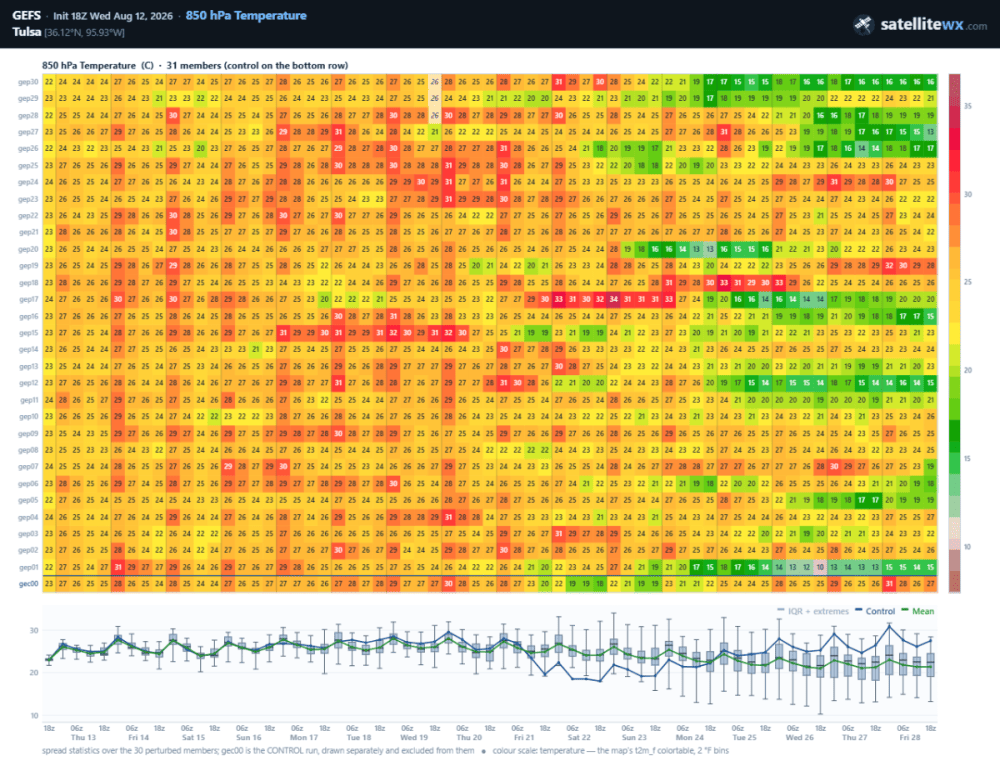Click the 'Fri 21' date axis label
The height and width of the screenshot is (766, 1000).
tap(524, 737)
